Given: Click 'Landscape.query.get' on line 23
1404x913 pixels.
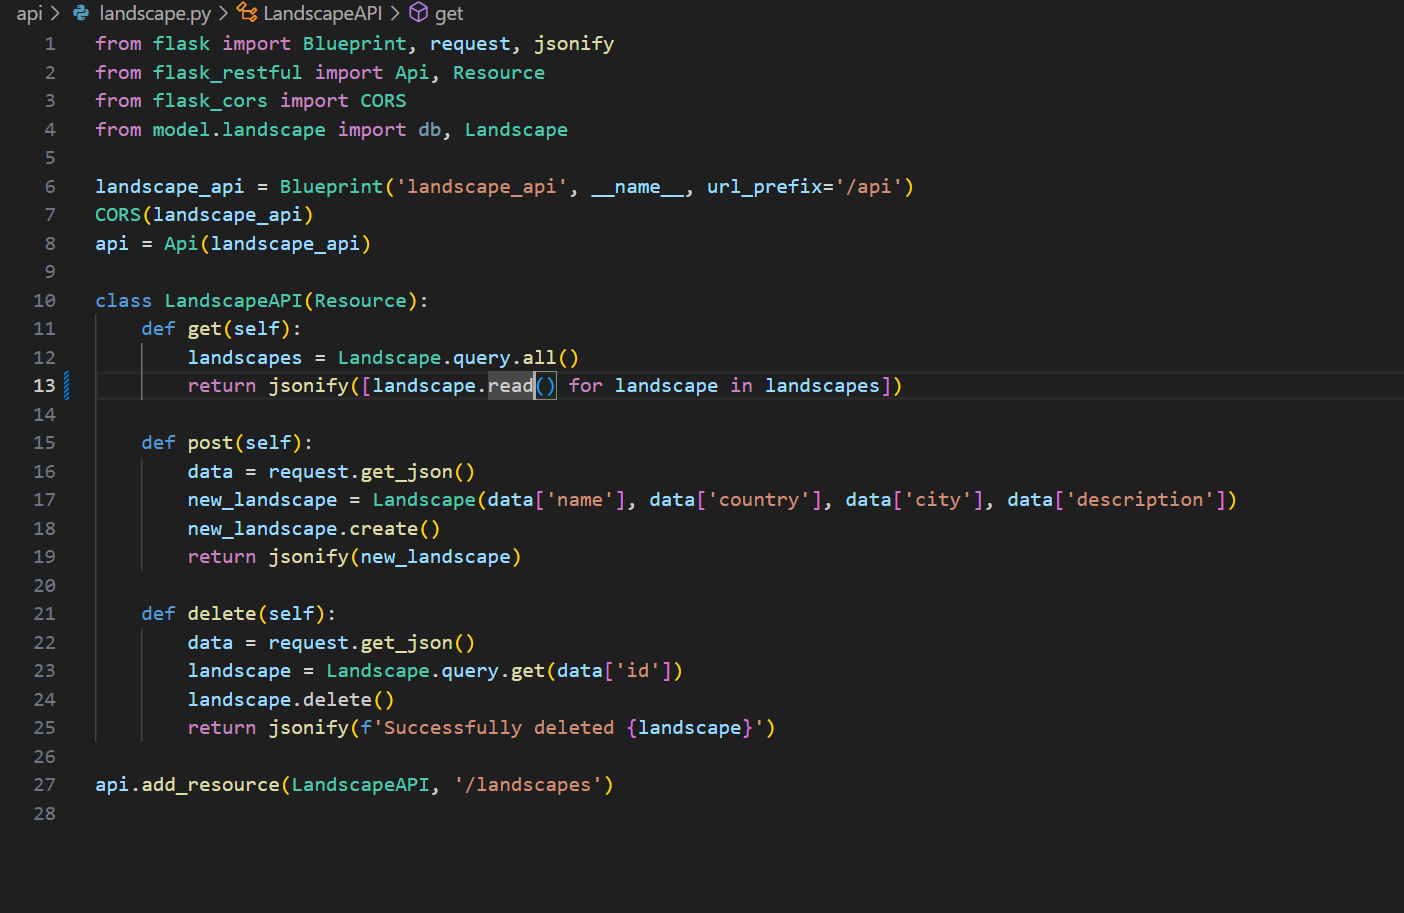Looking at the screenshot, I should pyautogui.click(x=435, y=671).
